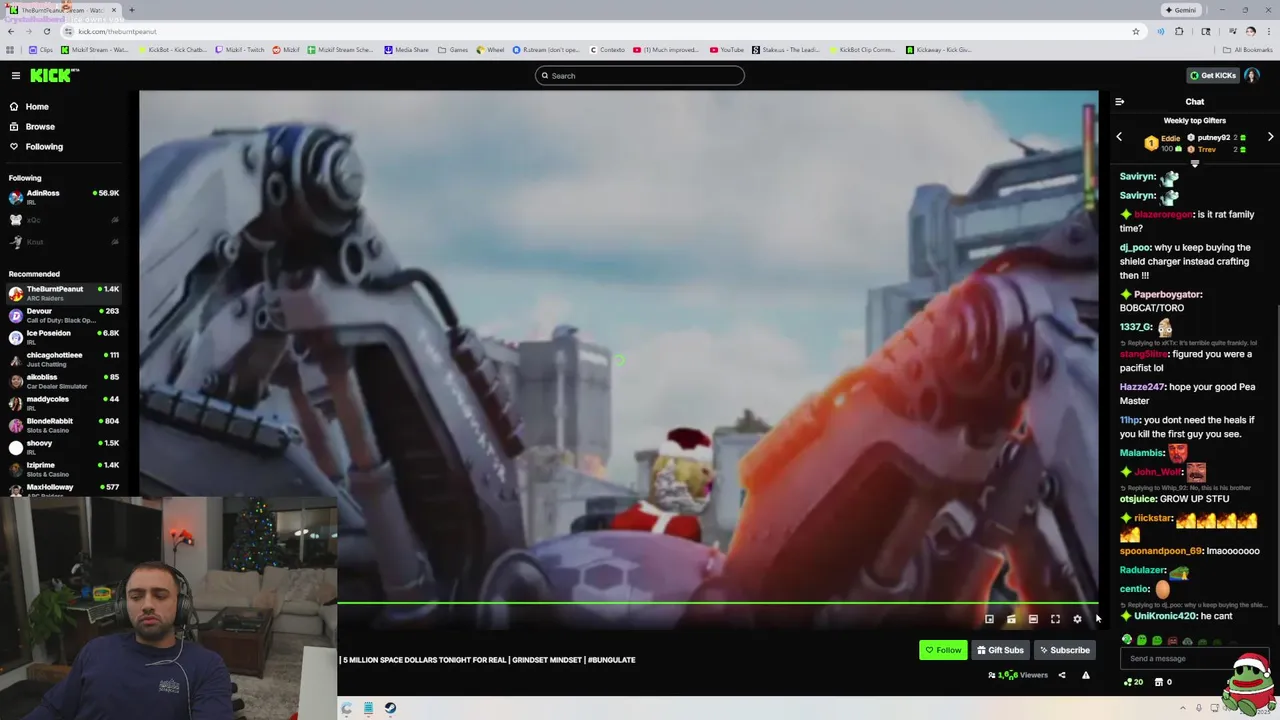Open the chat shop icon showing 0
The height and width of the screenshot is (720, 1280).
pos(1163,682)
